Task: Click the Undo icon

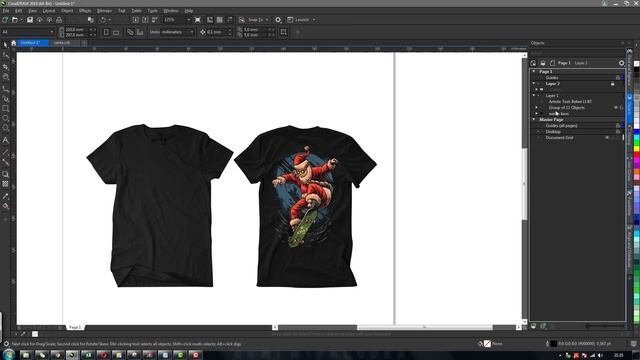Action: pos(103,20)
